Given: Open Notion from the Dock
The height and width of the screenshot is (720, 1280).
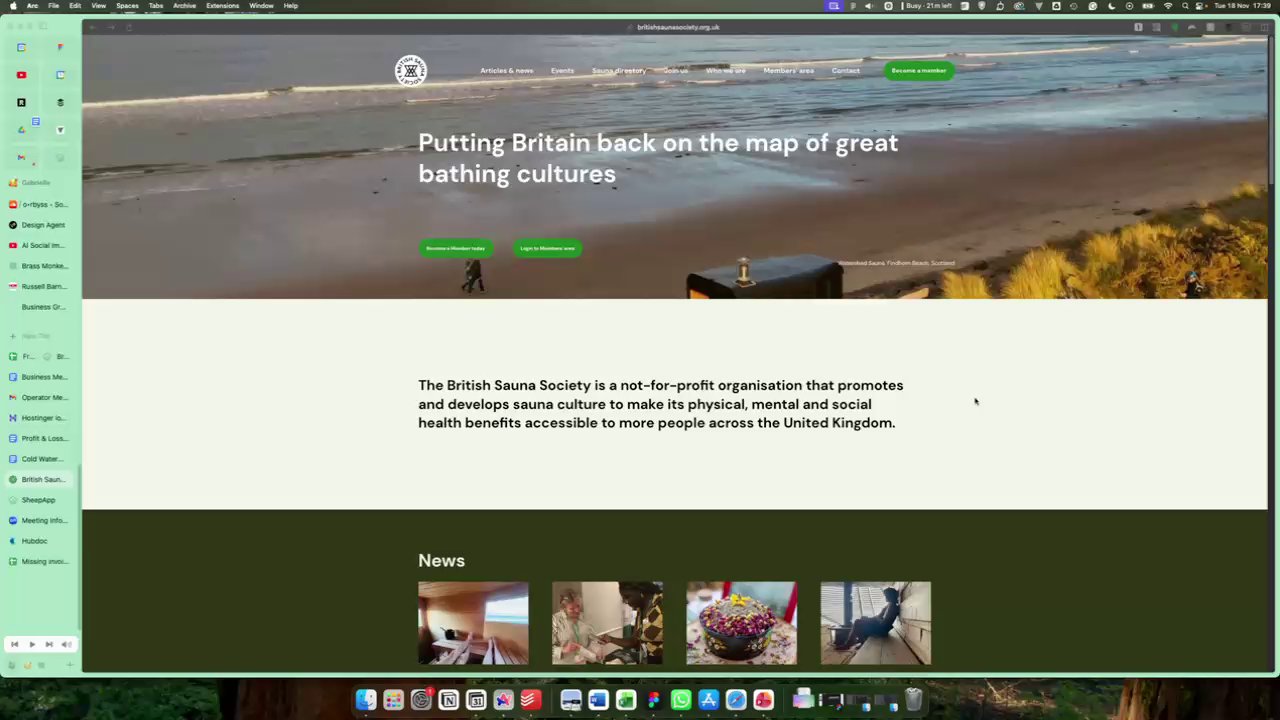Looking at the screenshot, I should [x=448, y=701].
